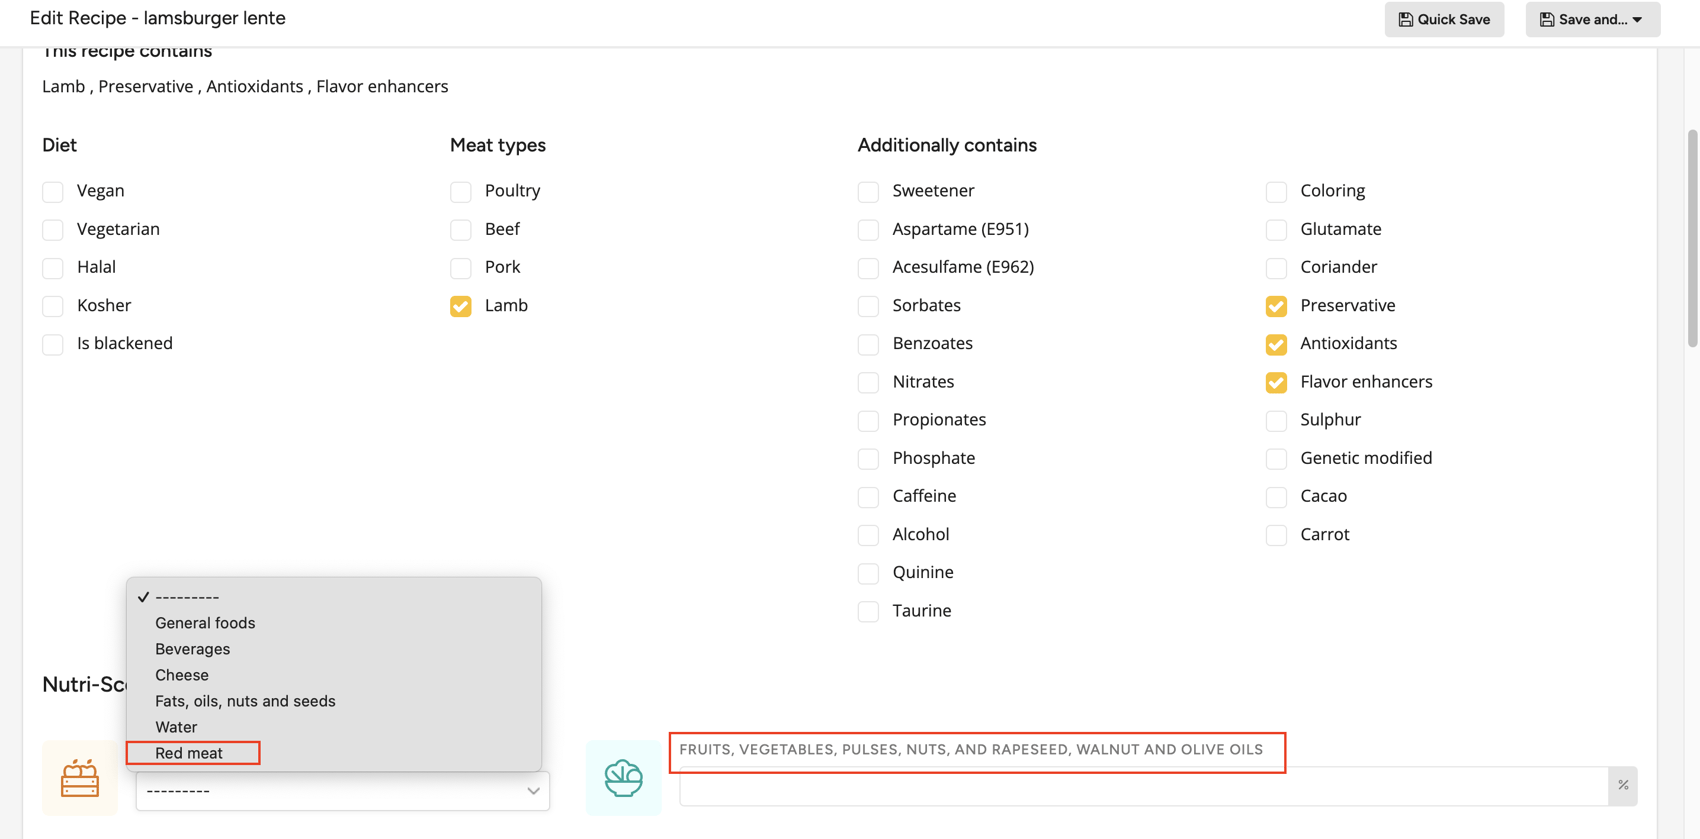Image resolution: width=1700 pixels, height=839 pixels.
Task: Check the Pork meat type
Action: [461, 267]
